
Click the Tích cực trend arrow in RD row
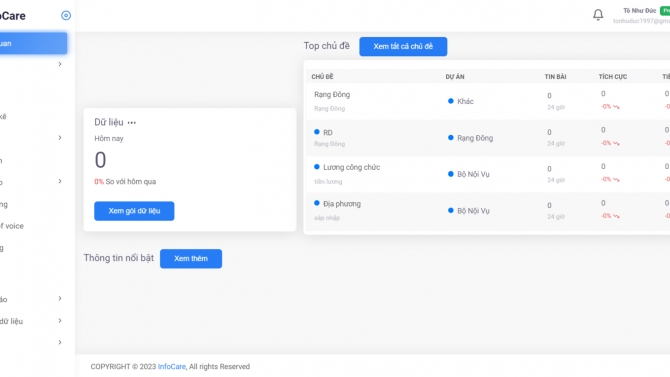[616, 143]
